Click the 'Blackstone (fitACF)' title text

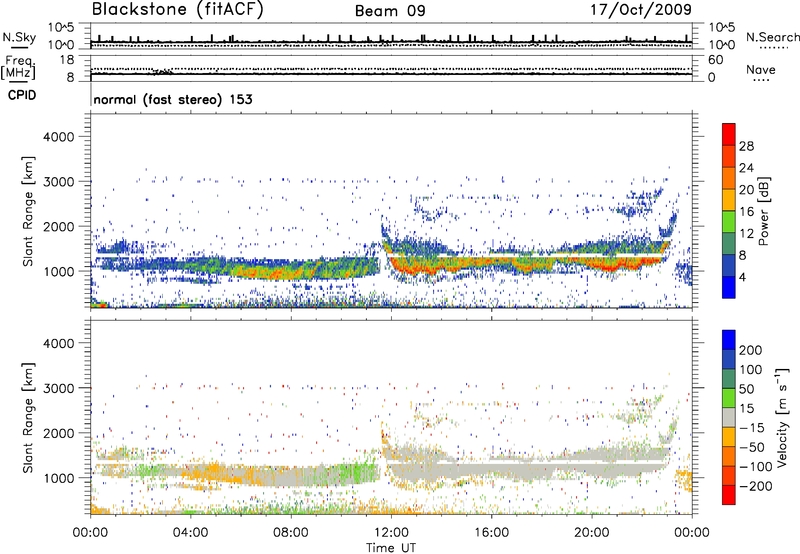(178, 10)
